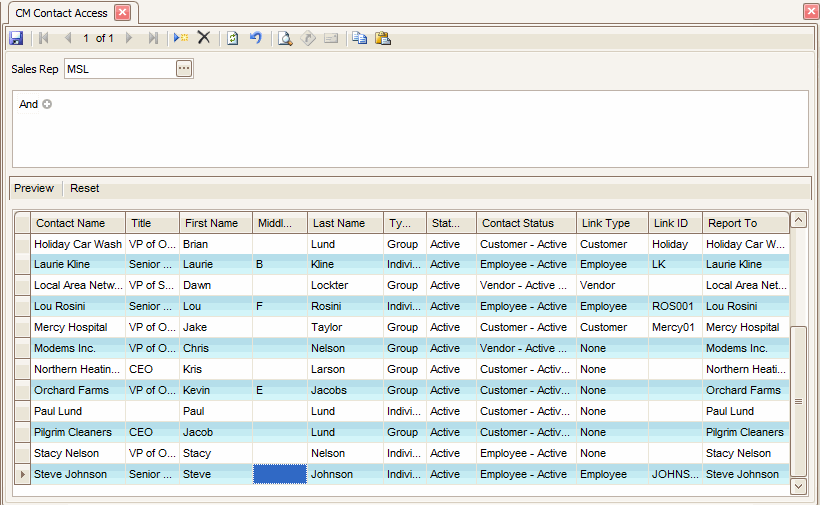This screenshot has width=820, height=505.
Task: Add a filter condition with plus icon
Action: pyautogui.click(x=47, y=104)
